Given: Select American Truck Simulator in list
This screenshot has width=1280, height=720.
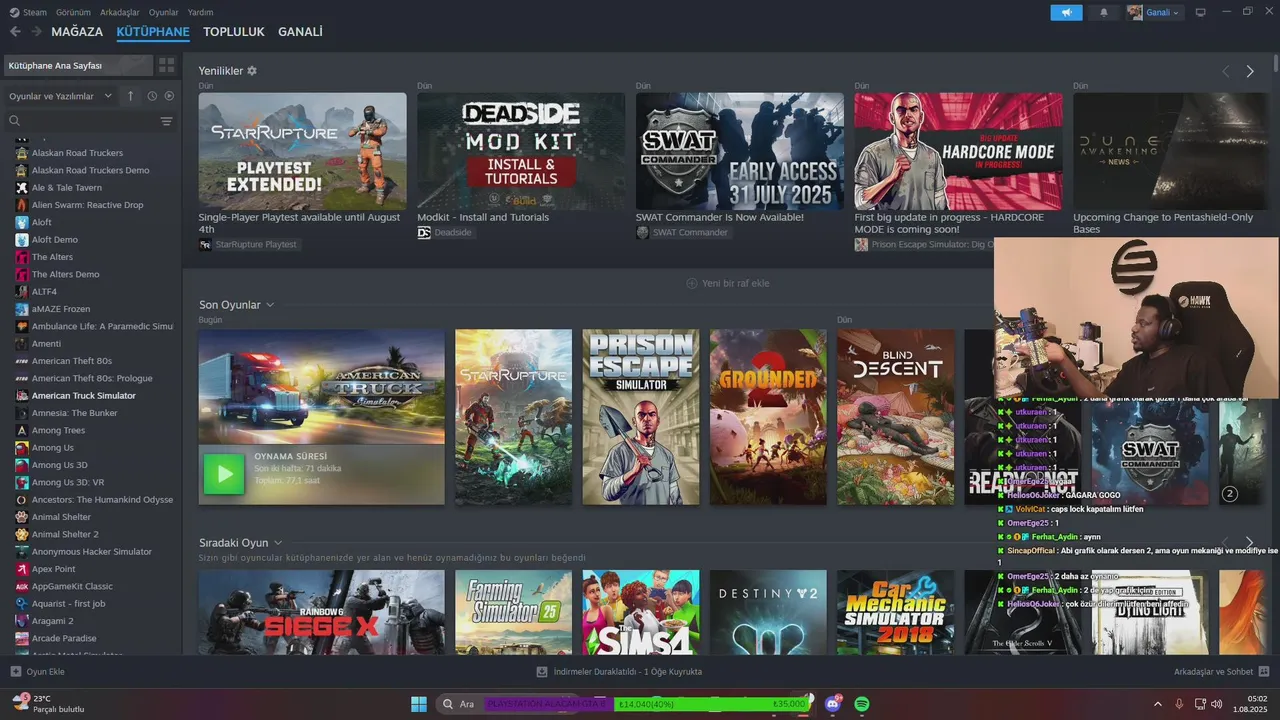Looking at the screenshot, I should (83, 396).
